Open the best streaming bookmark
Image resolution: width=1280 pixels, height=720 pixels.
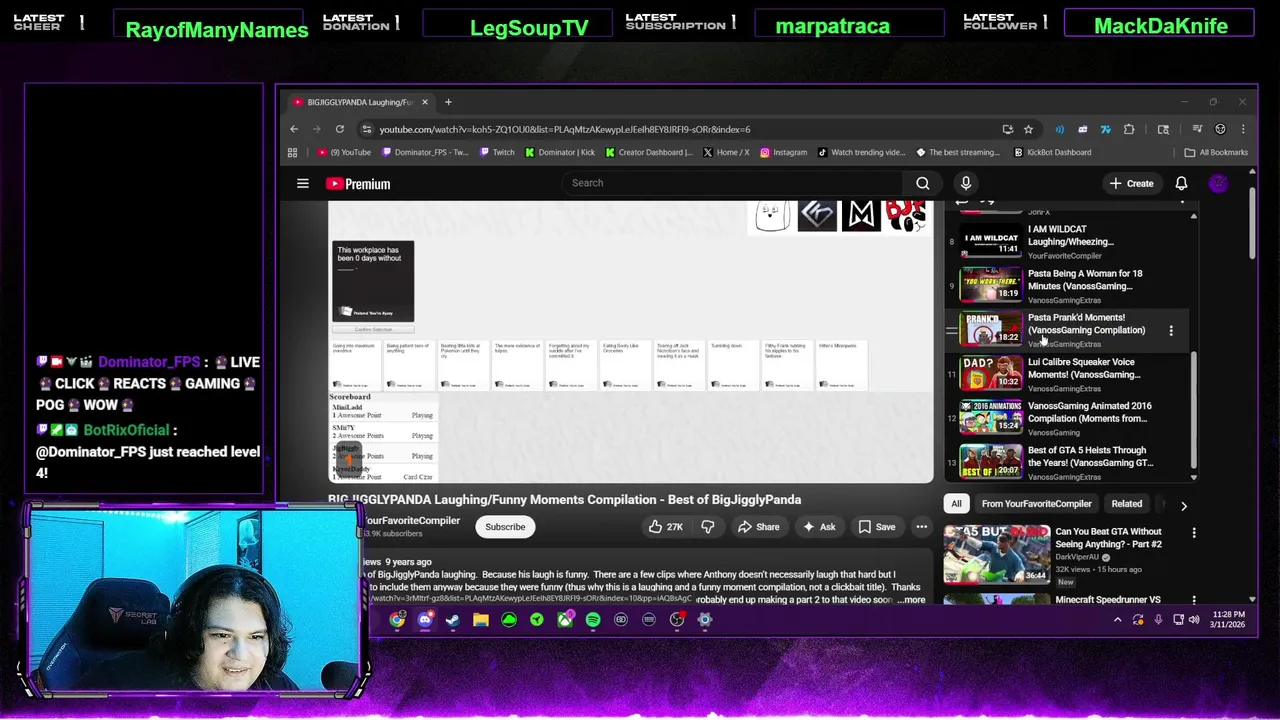pyautogui.click(x=958, y=153)
